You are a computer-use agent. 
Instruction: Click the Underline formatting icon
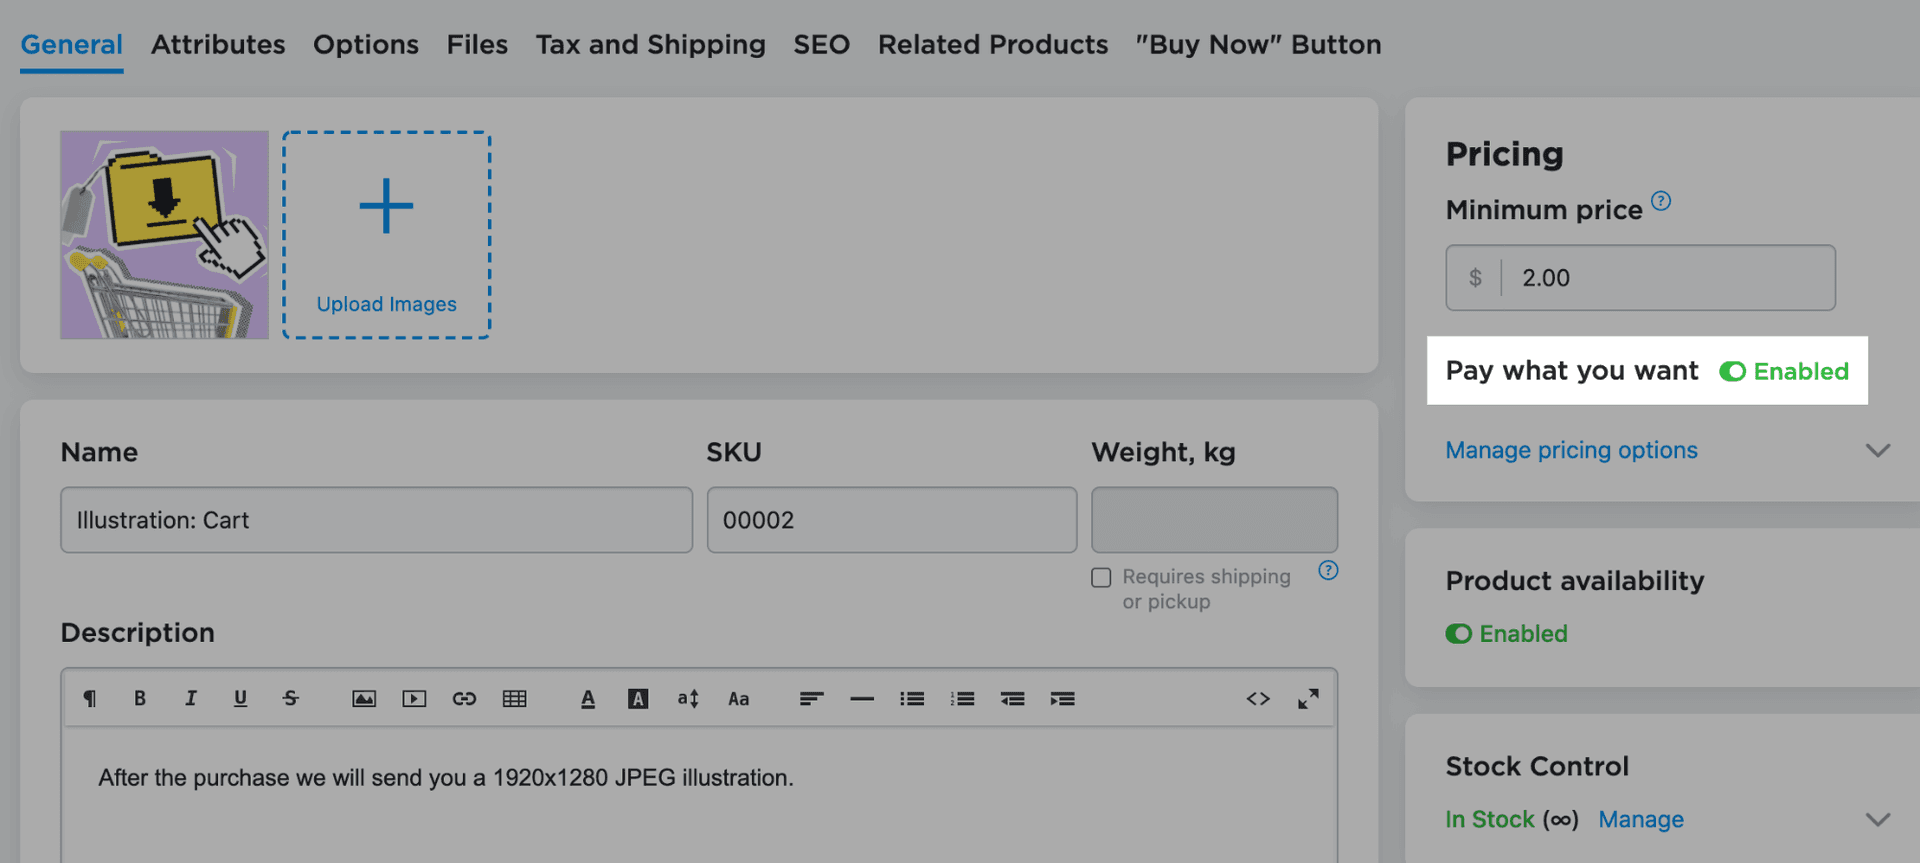click(240, 698)
